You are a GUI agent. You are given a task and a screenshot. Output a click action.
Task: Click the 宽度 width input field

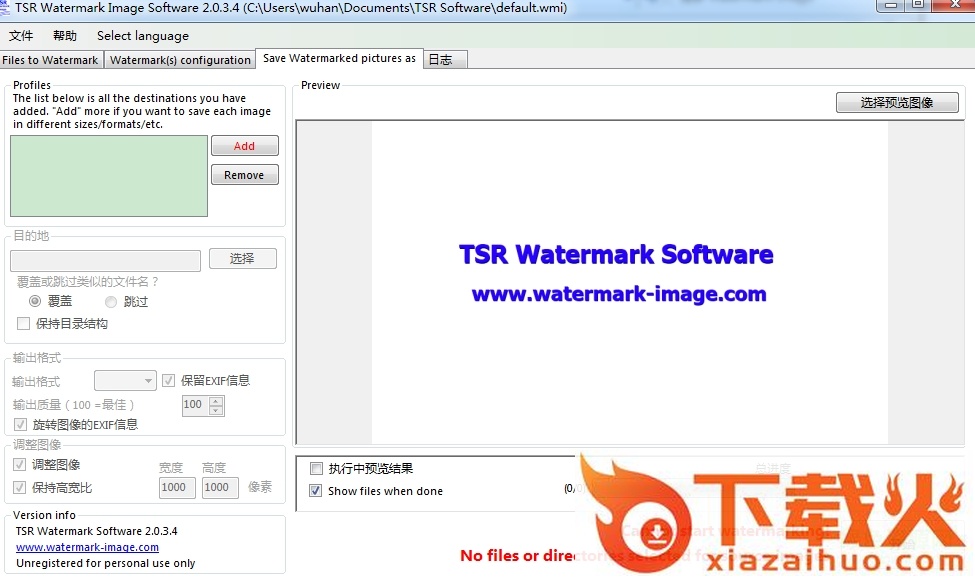click(x=177, y=488)
